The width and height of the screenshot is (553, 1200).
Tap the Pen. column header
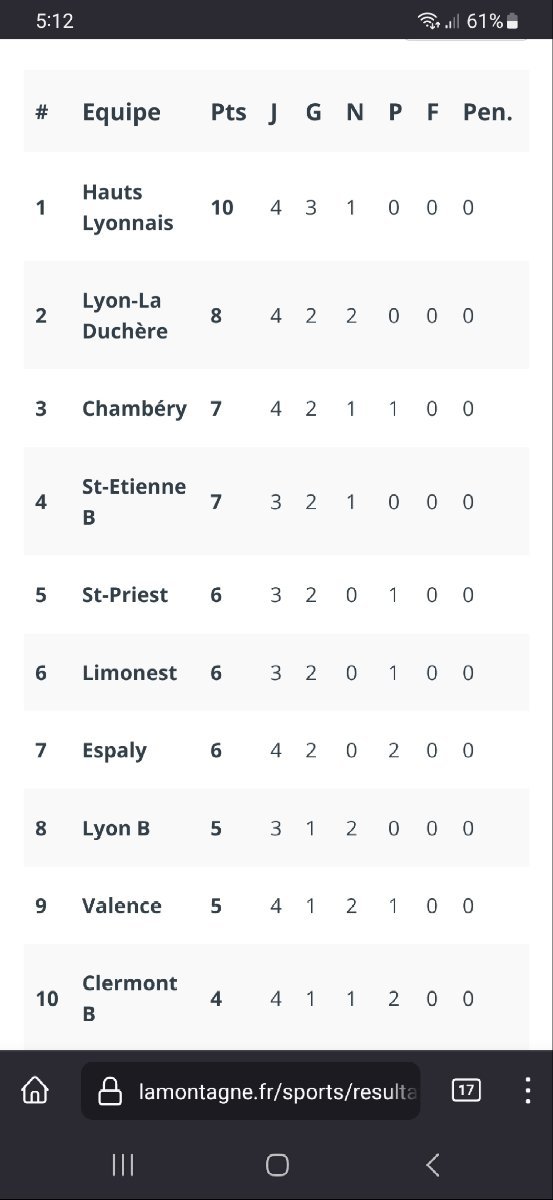coord(487,112)
